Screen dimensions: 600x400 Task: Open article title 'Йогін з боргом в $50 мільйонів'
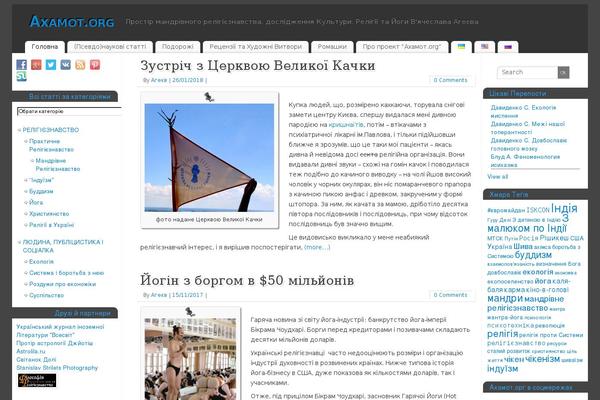point(247,280)
